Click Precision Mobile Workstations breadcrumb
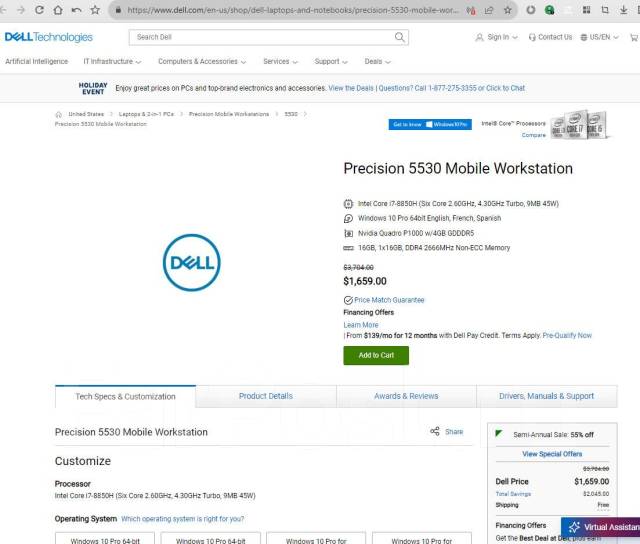The width and height of the screenshot is (640, 544). pyautogui.click(x=229, y=114)
